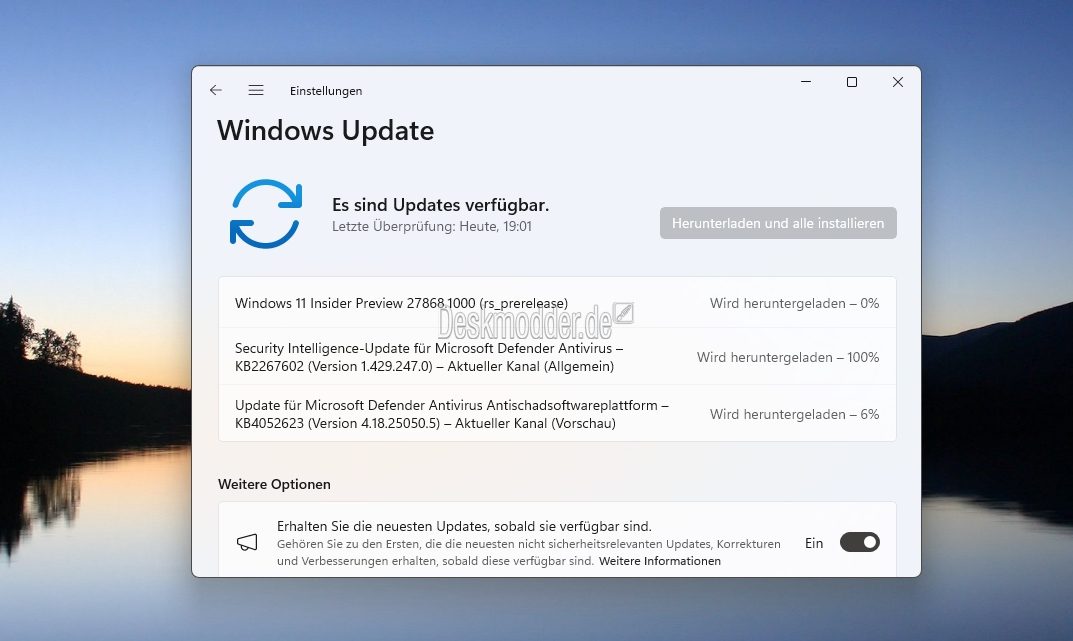Screen dimensions: 1073x641
Task: Click Herunterladen und alle installieren button
Action: (x=778, y=223)
